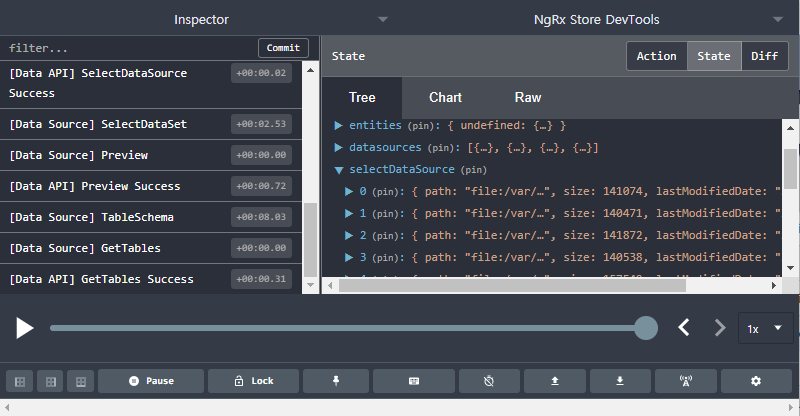This screenshot has height=416, width=800.
Task: Start playback with the play button
Action: (24, 328)
